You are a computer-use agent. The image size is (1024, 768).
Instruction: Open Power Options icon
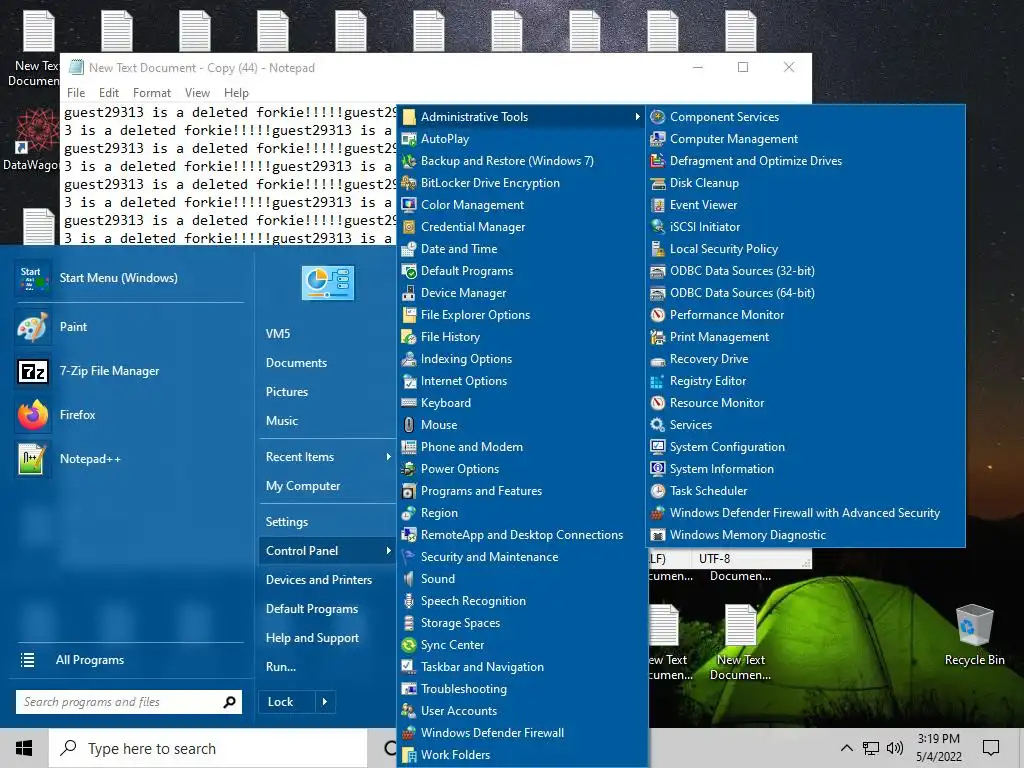pyautogui.click(x=409, y=469)
